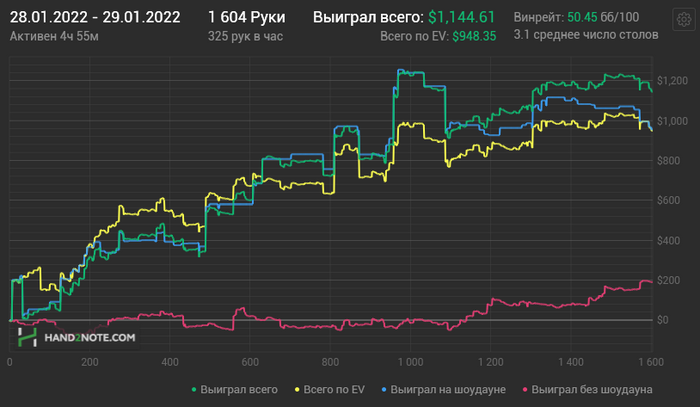Click the '1 600' x-axis tick label

point(650,362)
